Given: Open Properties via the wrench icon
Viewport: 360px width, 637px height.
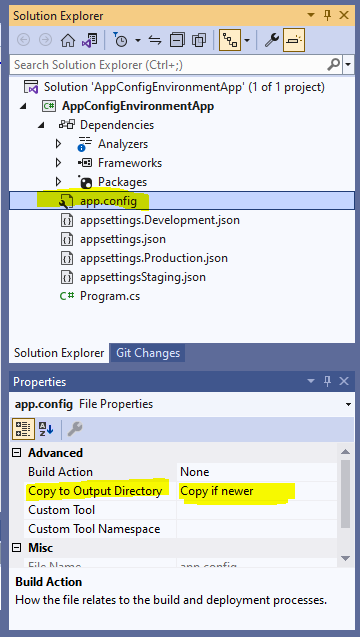Looking at the screenshot, I should (x=271, y=40).
